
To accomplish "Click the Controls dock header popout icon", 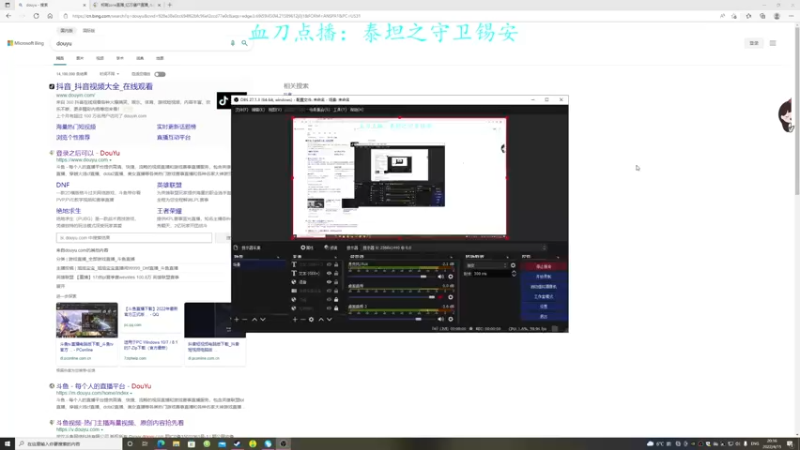I will (558, 257).
